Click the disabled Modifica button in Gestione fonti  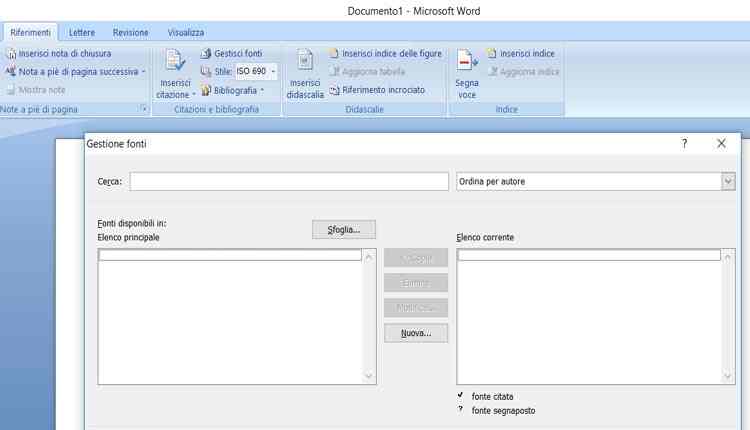click(x=416, y=308)
